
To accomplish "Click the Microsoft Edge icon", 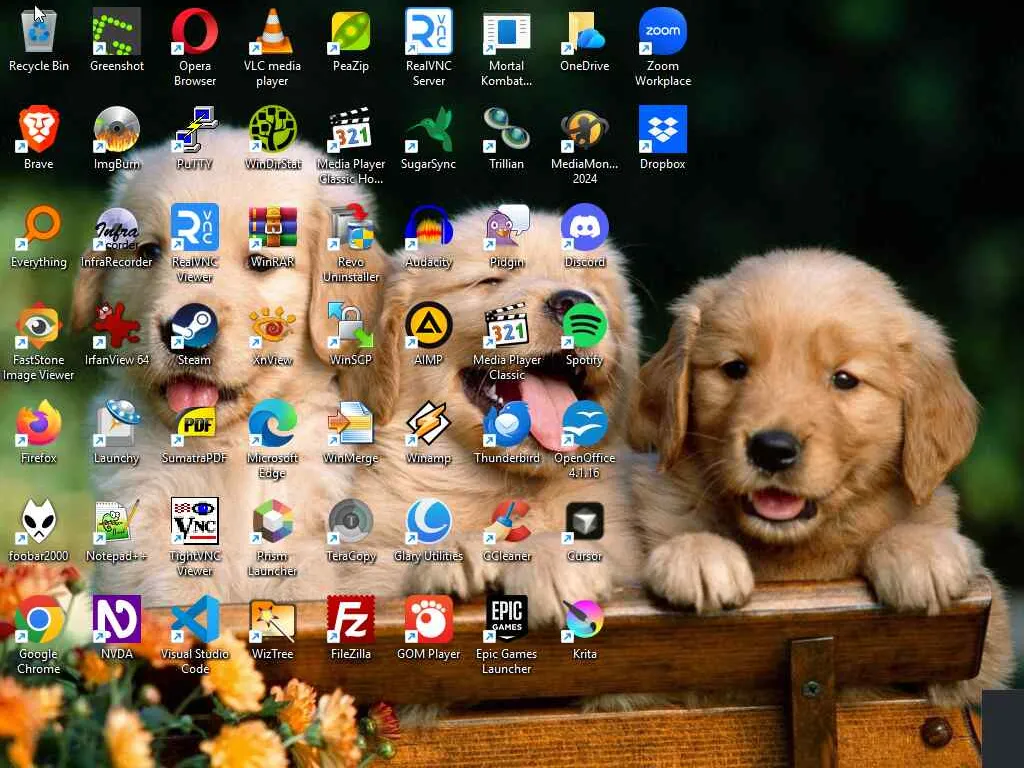I will (x=272, y=423).
